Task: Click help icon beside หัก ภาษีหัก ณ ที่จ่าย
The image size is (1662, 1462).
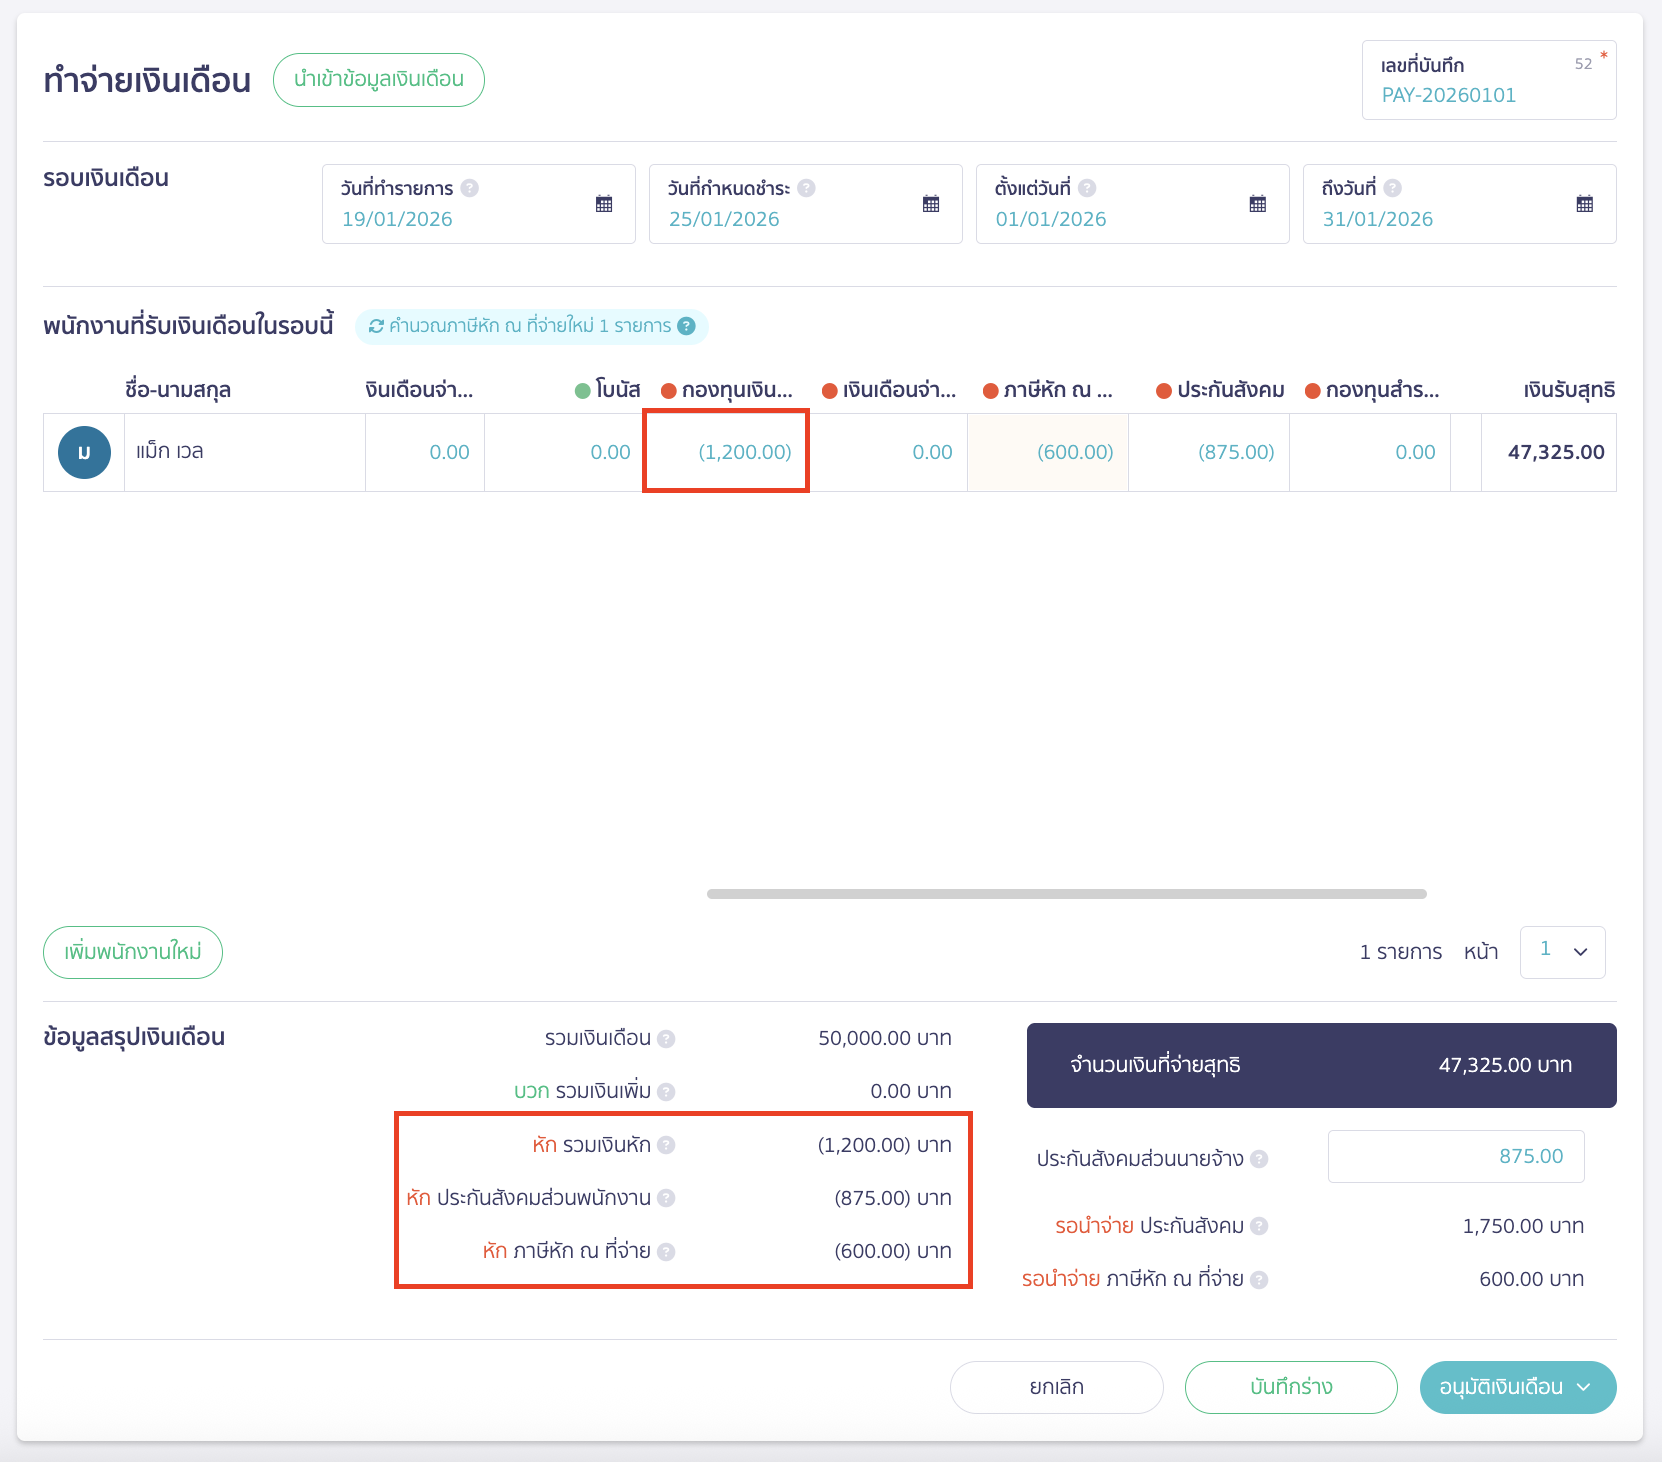Action: (666, 1252)
